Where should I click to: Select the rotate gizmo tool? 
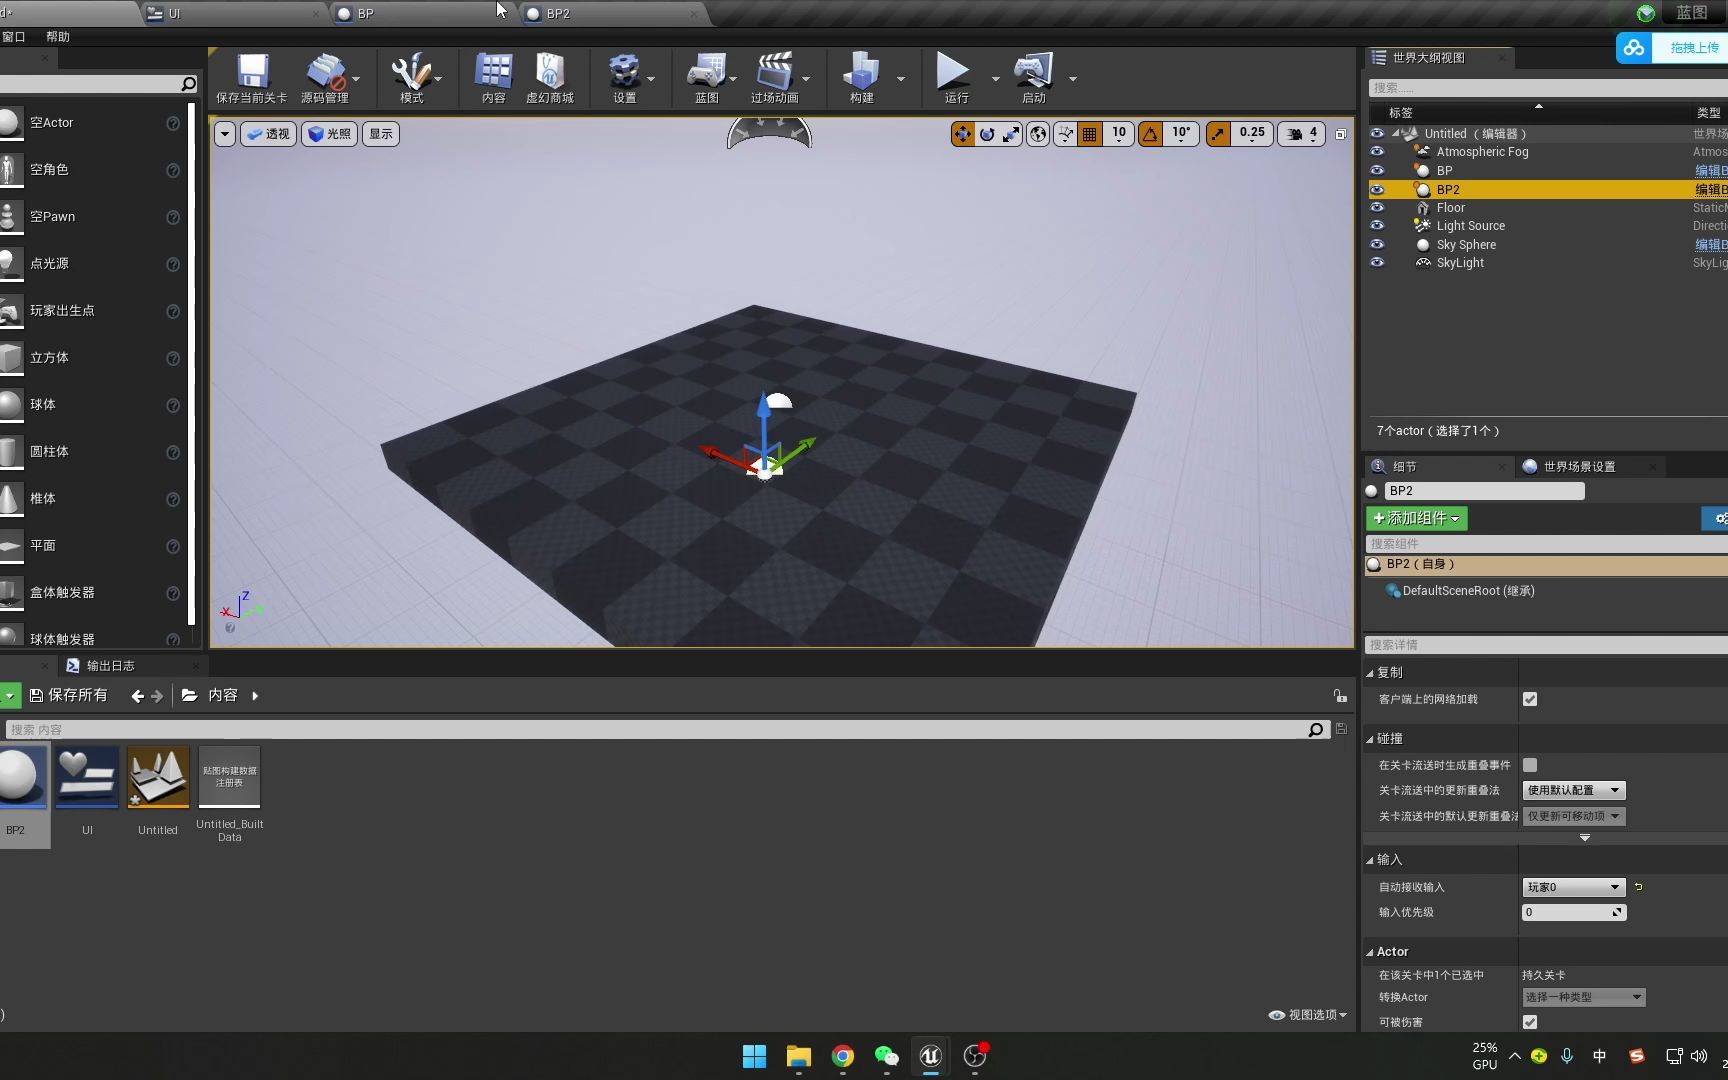(987, 134)
